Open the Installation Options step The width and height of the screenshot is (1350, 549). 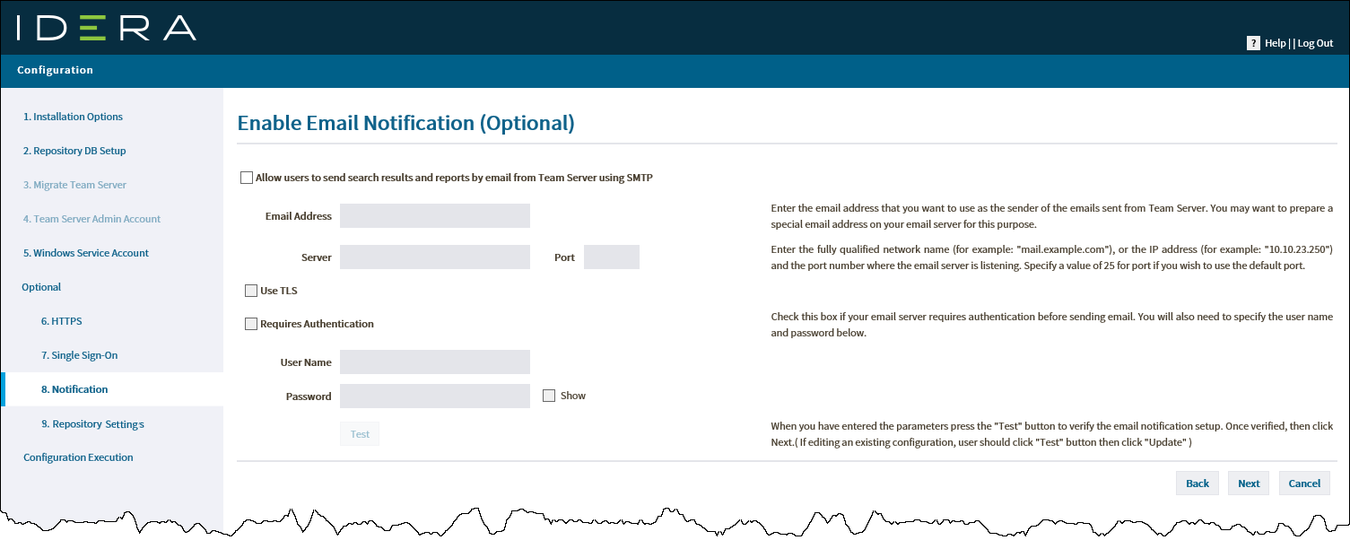click(73, 117)
